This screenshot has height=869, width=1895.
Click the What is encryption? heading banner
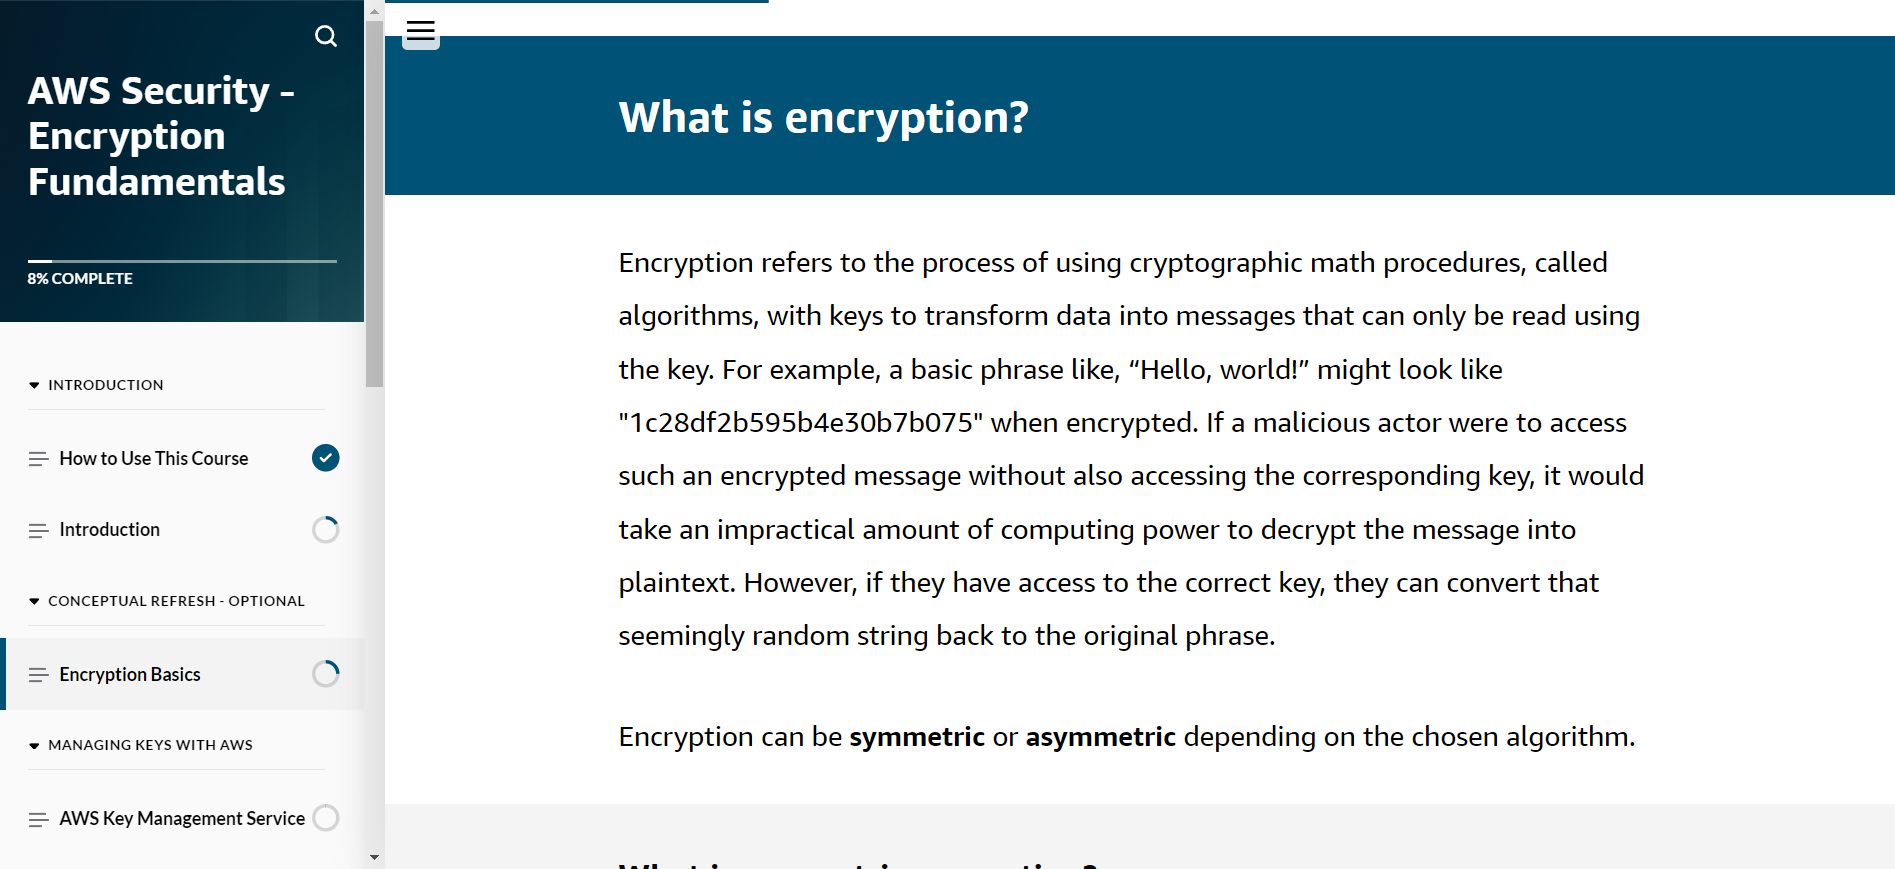tap(823, 116)
